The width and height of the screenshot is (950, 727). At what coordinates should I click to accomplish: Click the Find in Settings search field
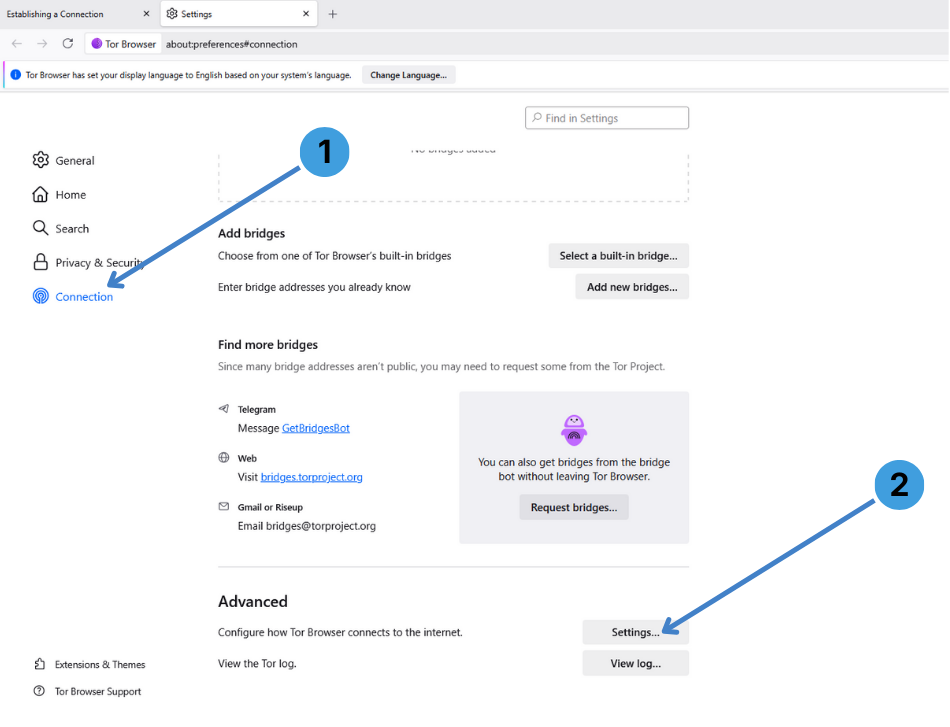pos(606,118)
